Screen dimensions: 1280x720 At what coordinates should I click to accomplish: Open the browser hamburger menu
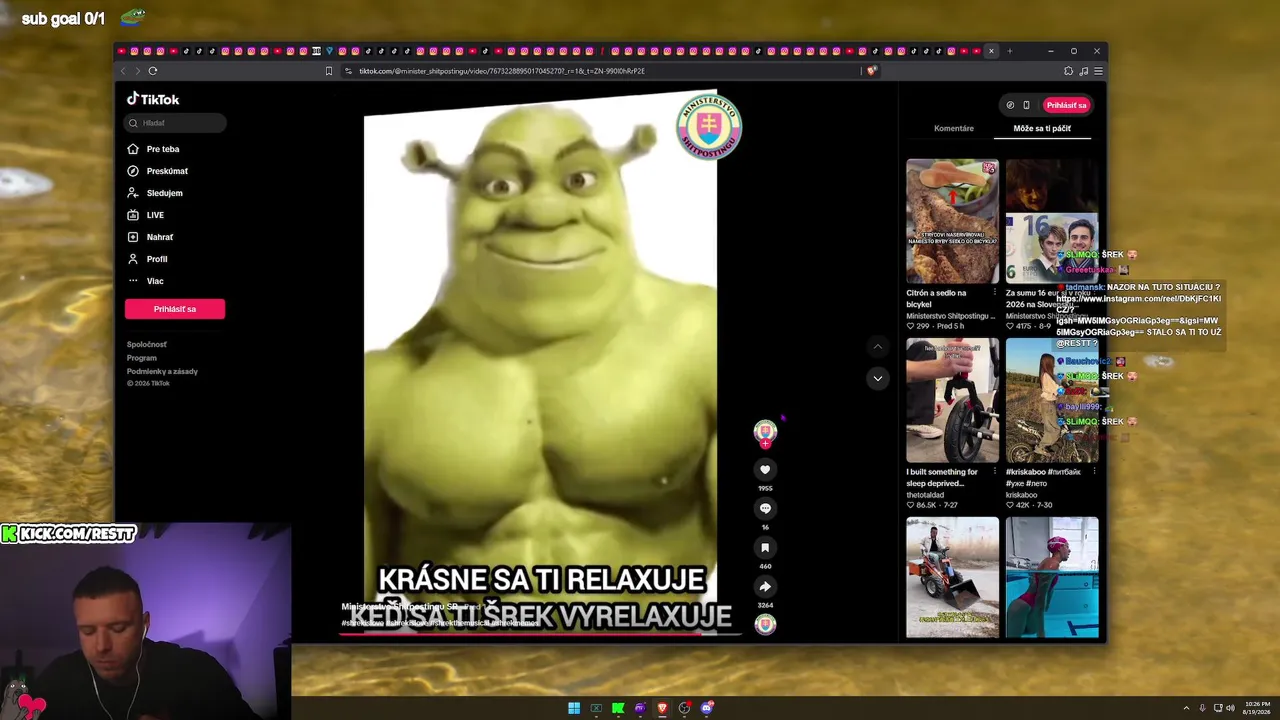coord(1098,71)
